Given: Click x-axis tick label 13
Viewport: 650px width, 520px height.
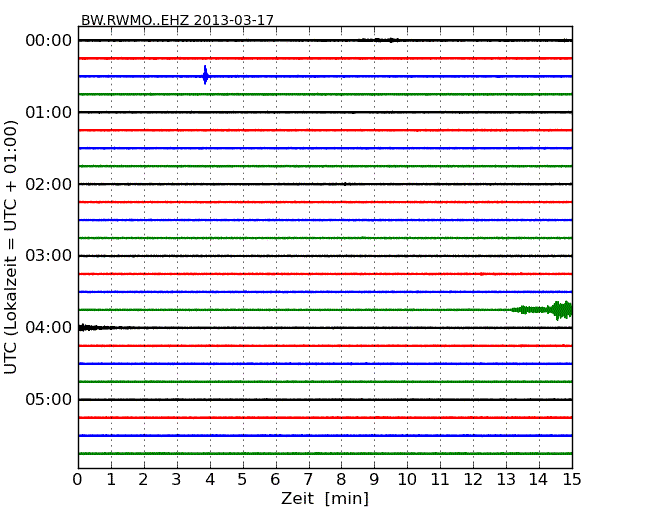Looking at the screenshot, I should pyautogui.click(x=506, y=480).
